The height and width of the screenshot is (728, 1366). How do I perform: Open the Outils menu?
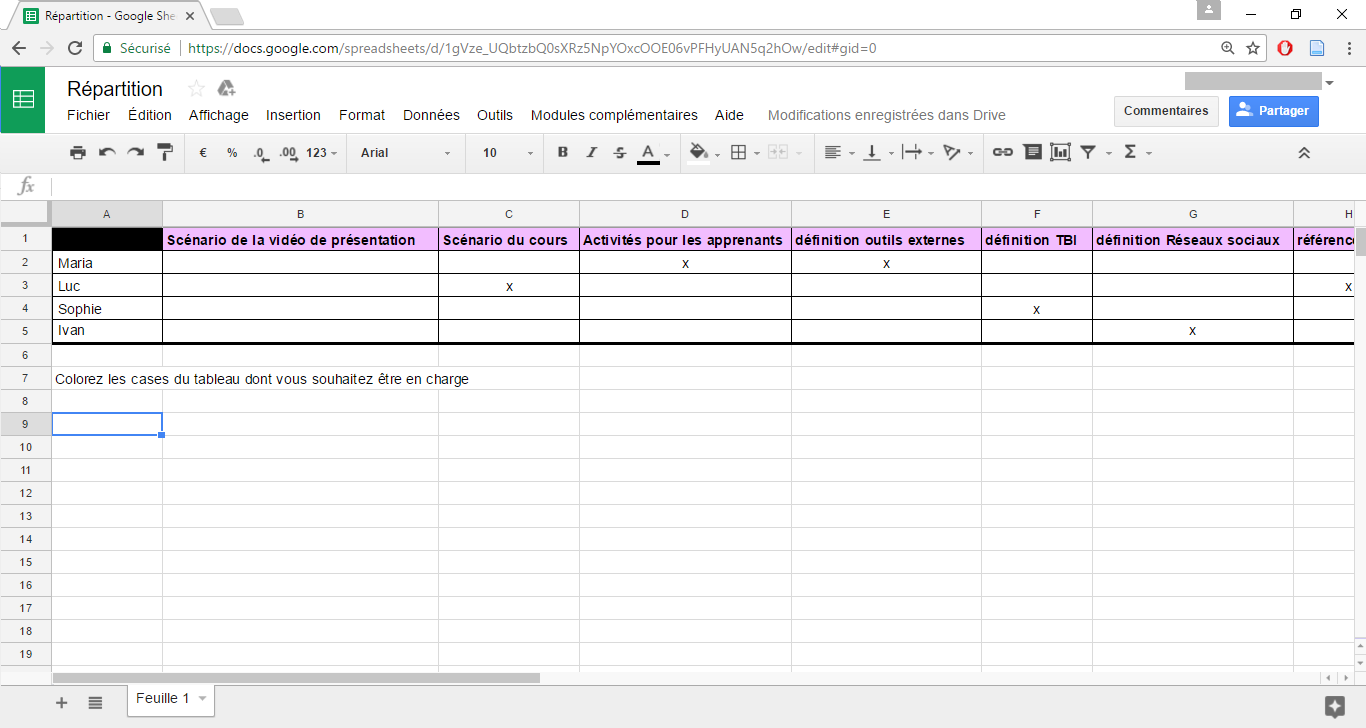point(495,115)
